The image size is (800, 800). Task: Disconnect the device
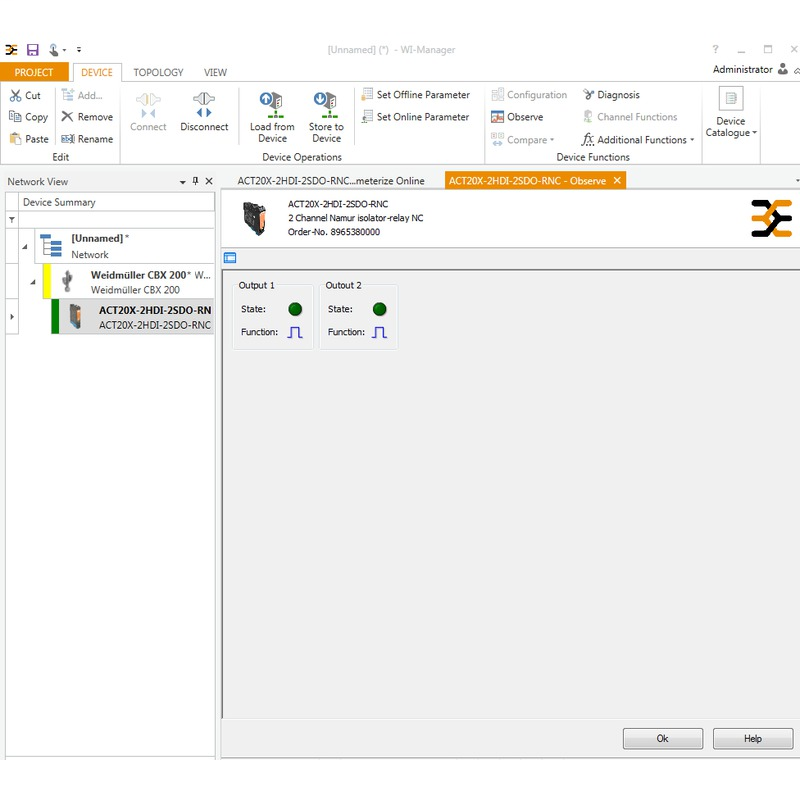[x=204, y=111]
